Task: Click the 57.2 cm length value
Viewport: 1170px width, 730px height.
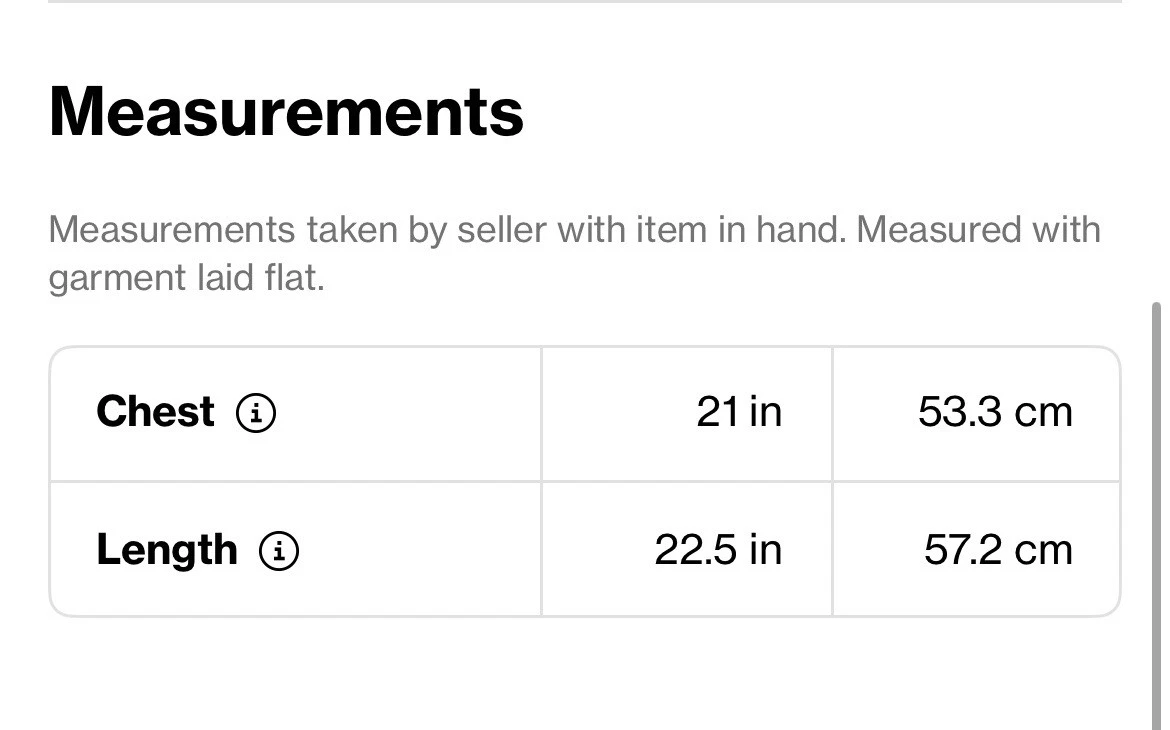Action: (x=997, y=550)
